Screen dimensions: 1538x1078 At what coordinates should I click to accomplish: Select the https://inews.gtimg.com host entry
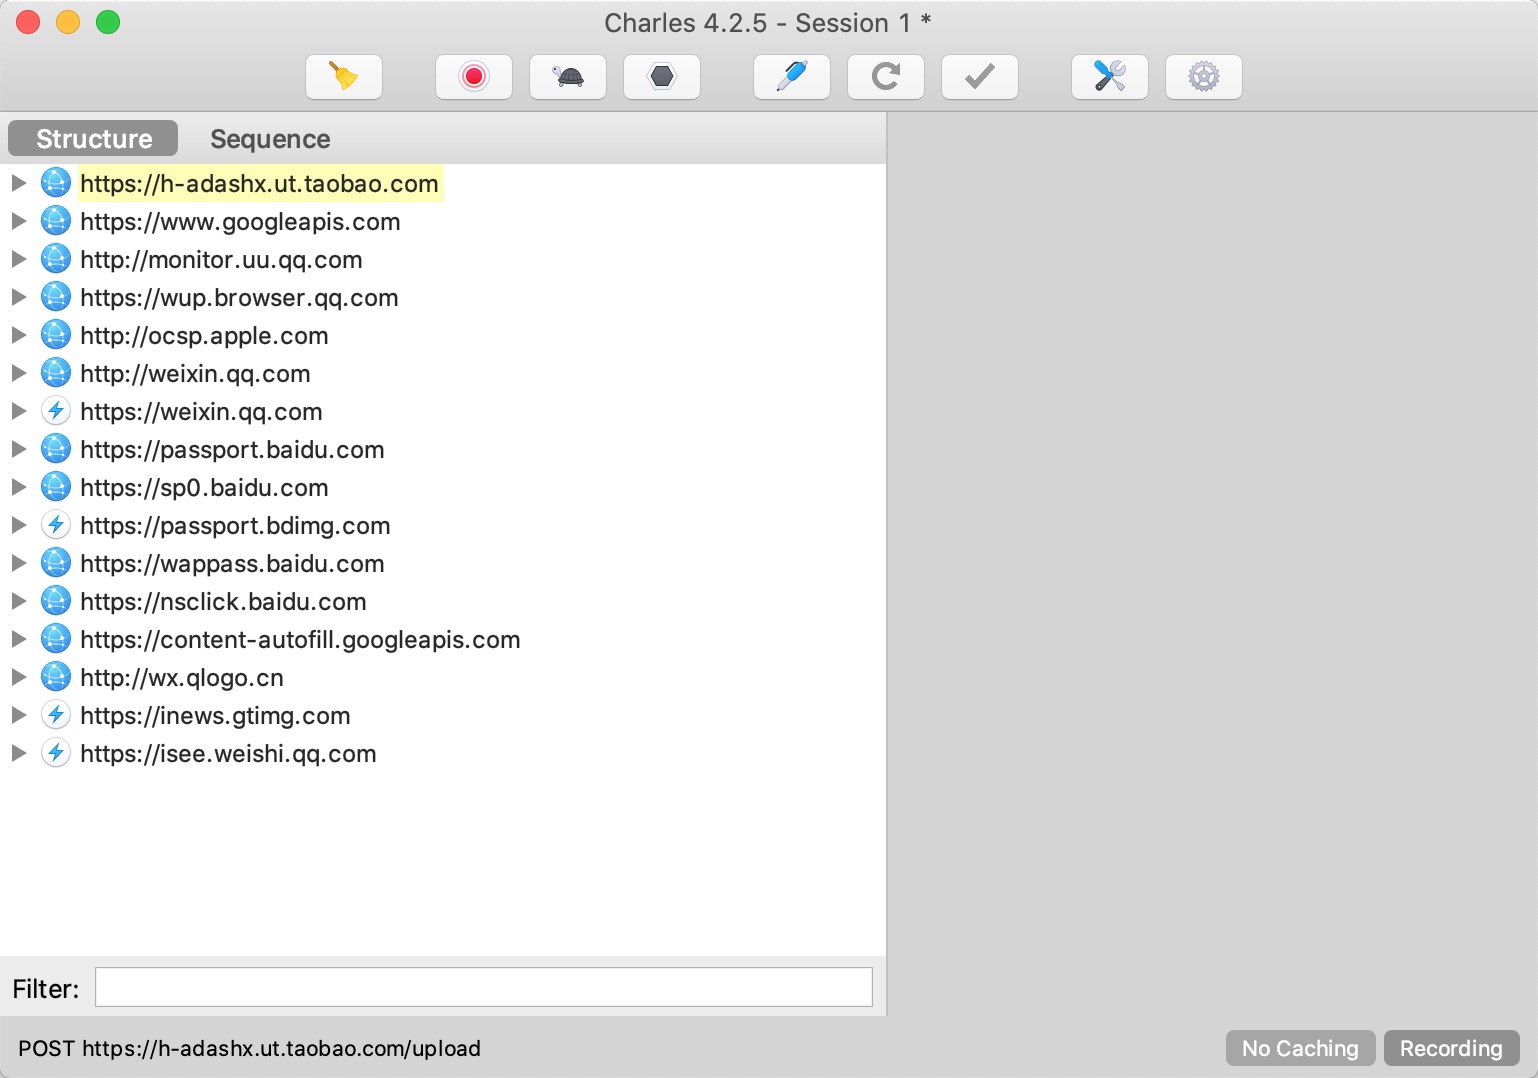pyautogui.click(x=215, y=716)
